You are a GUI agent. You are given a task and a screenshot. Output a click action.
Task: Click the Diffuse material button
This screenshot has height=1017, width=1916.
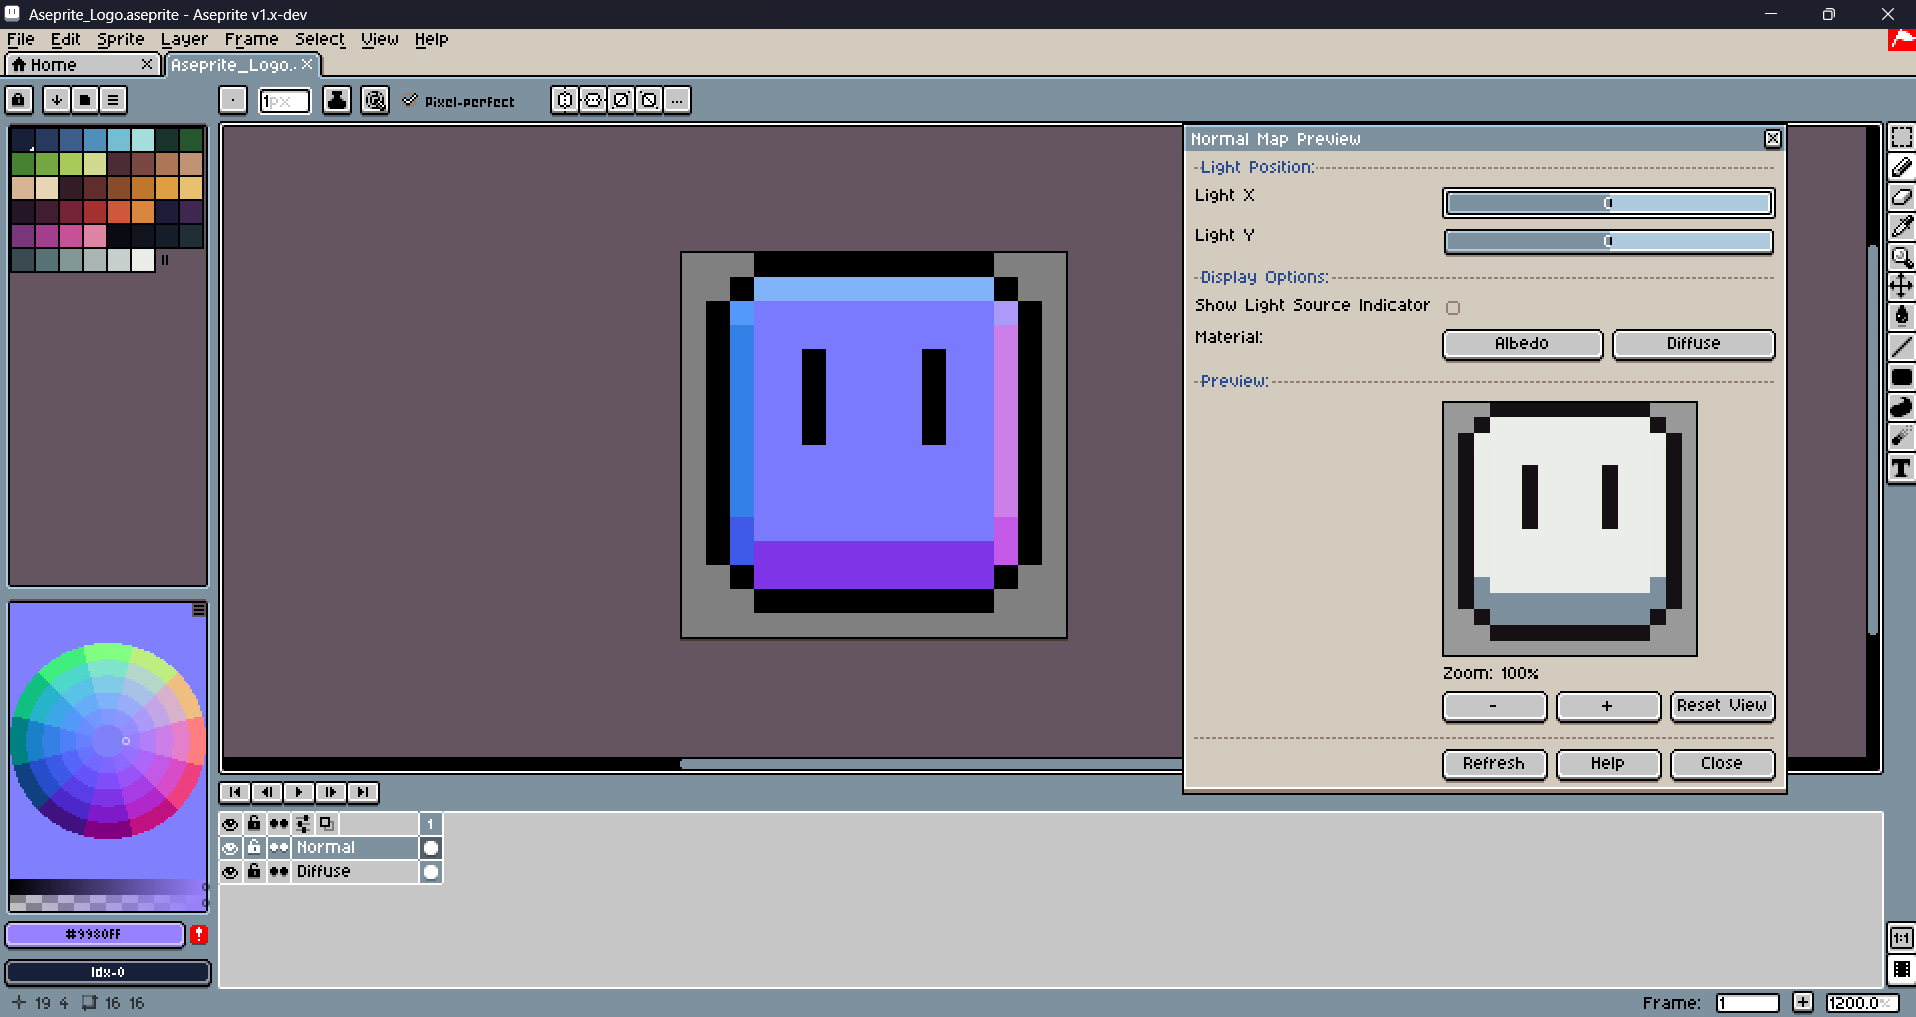(1693, 344)
